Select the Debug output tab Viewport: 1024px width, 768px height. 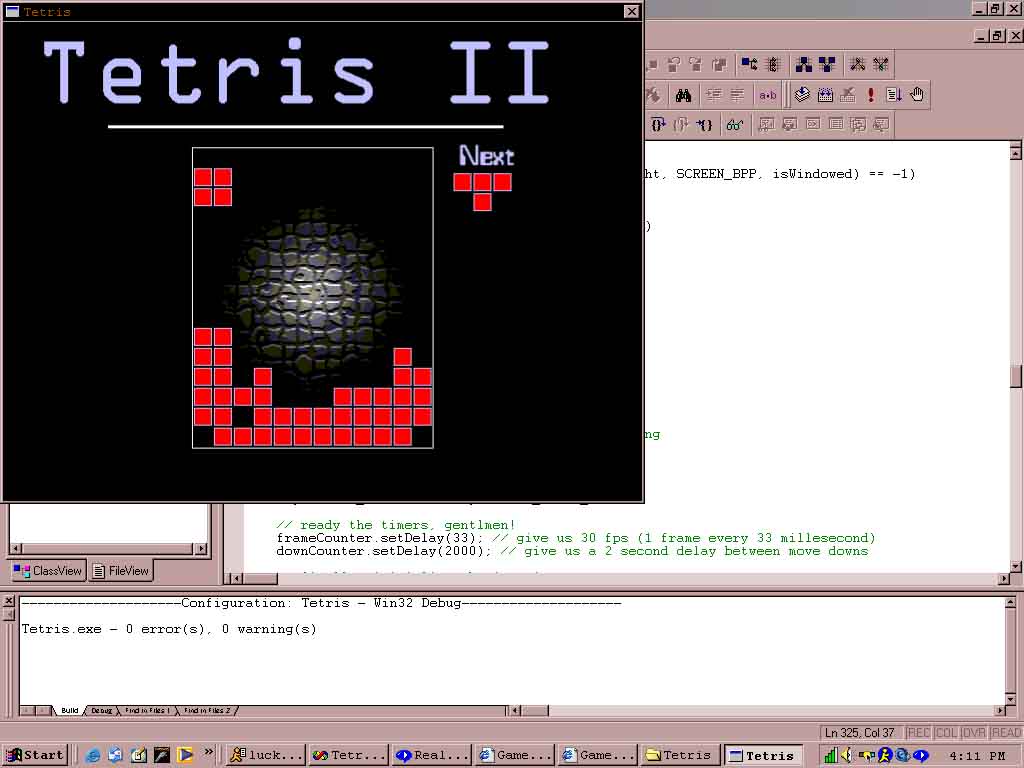click(101, 710)
